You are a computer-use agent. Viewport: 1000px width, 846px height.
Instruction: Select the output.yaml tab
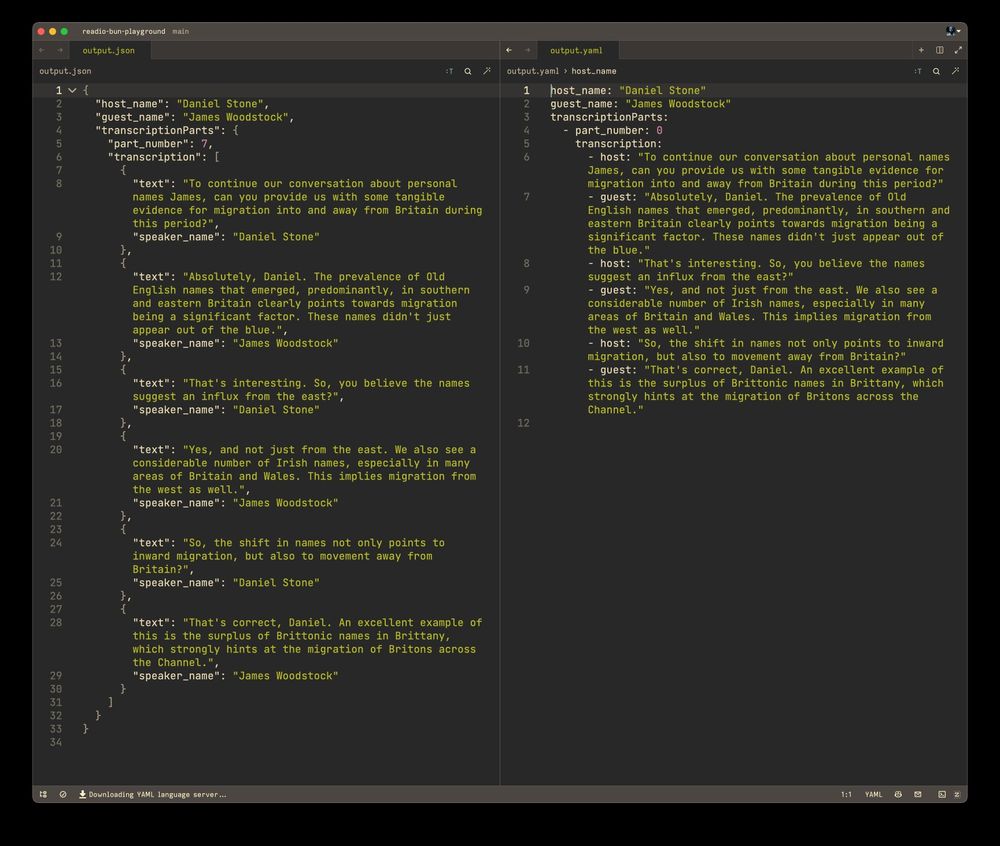(576, 50)
